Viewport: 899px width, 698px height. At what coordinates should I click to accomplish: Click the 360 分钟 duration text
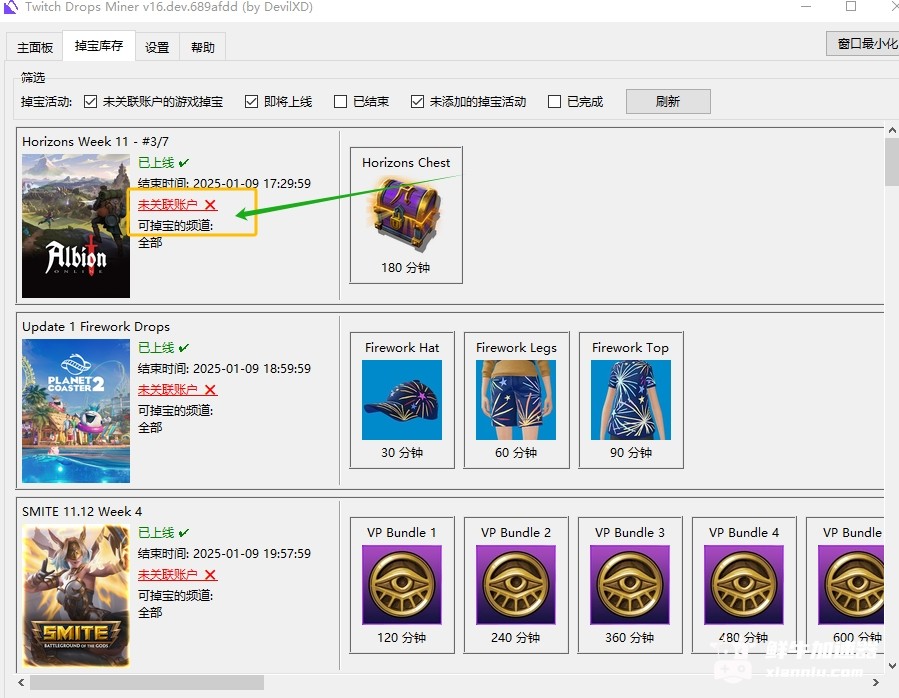tap(630, 637)
